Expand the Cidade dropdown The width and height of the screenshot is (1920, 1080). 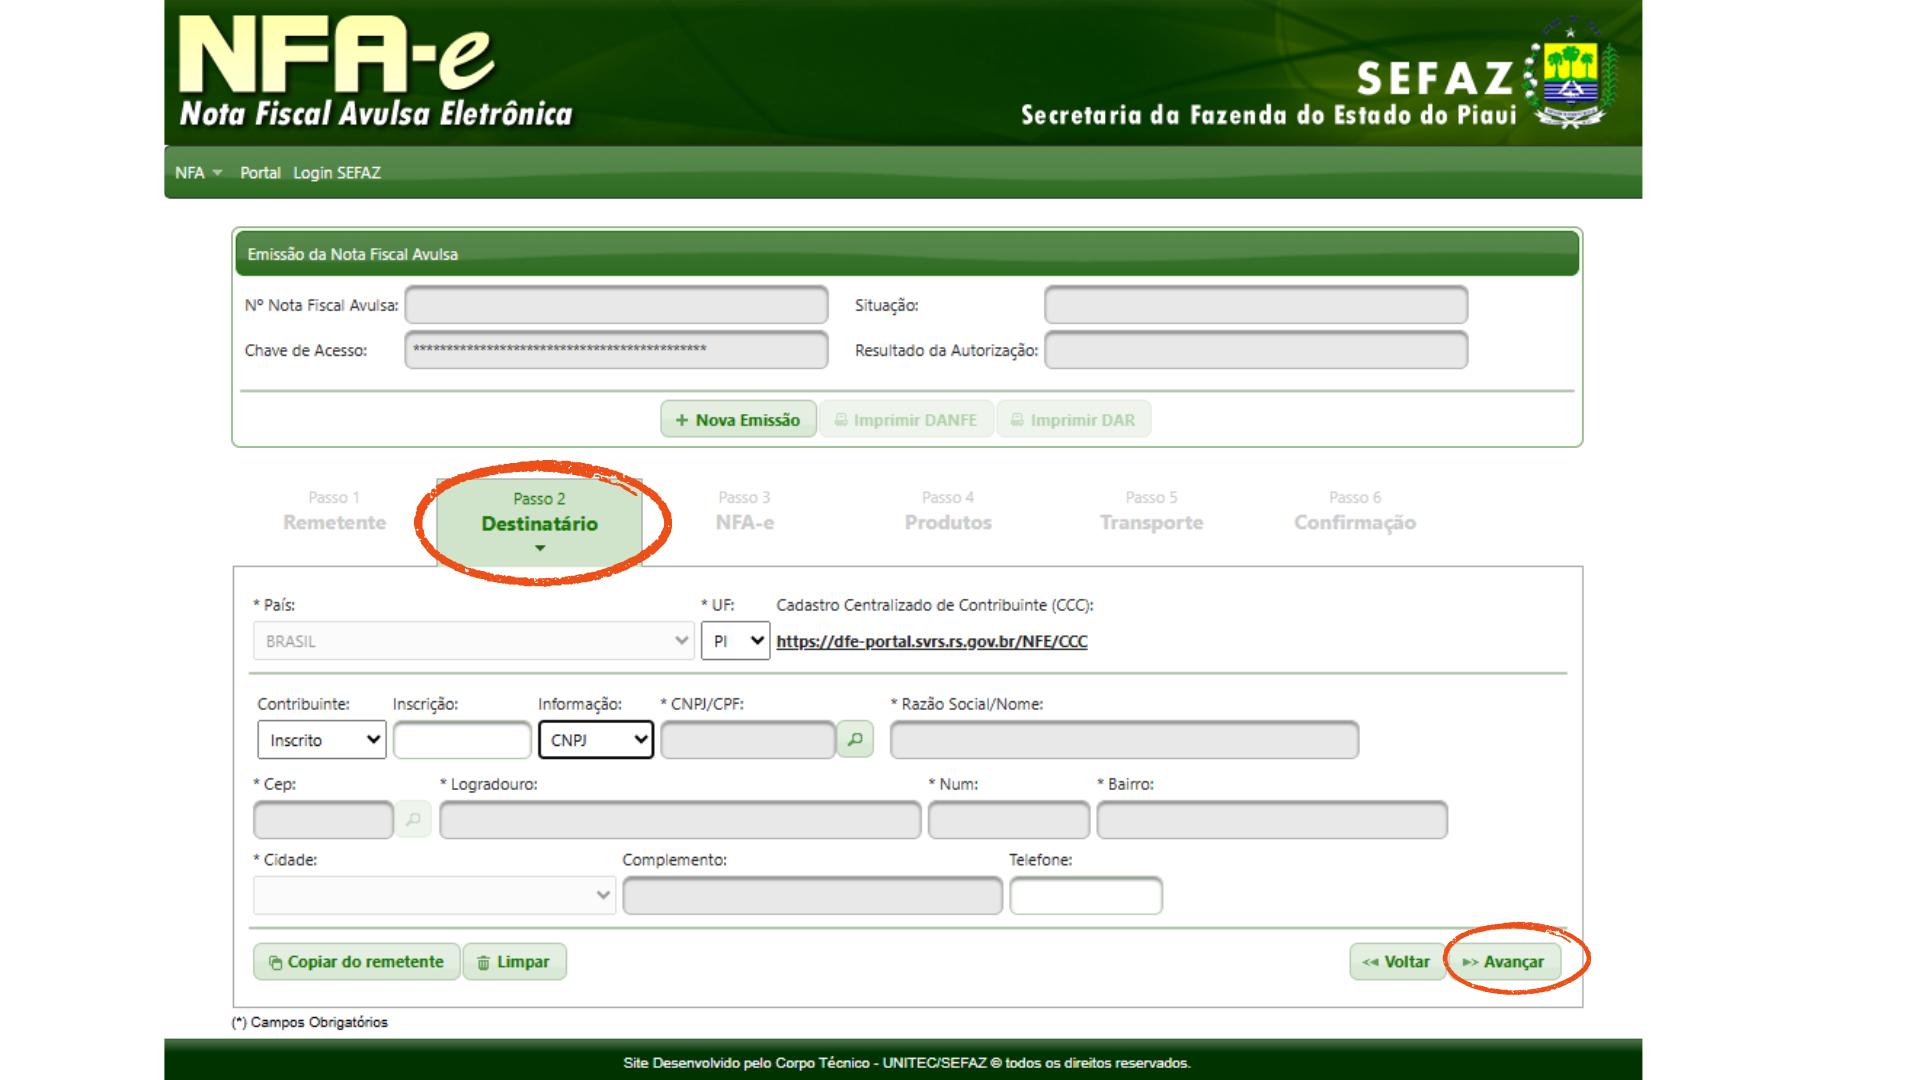[x=434, y=895]
